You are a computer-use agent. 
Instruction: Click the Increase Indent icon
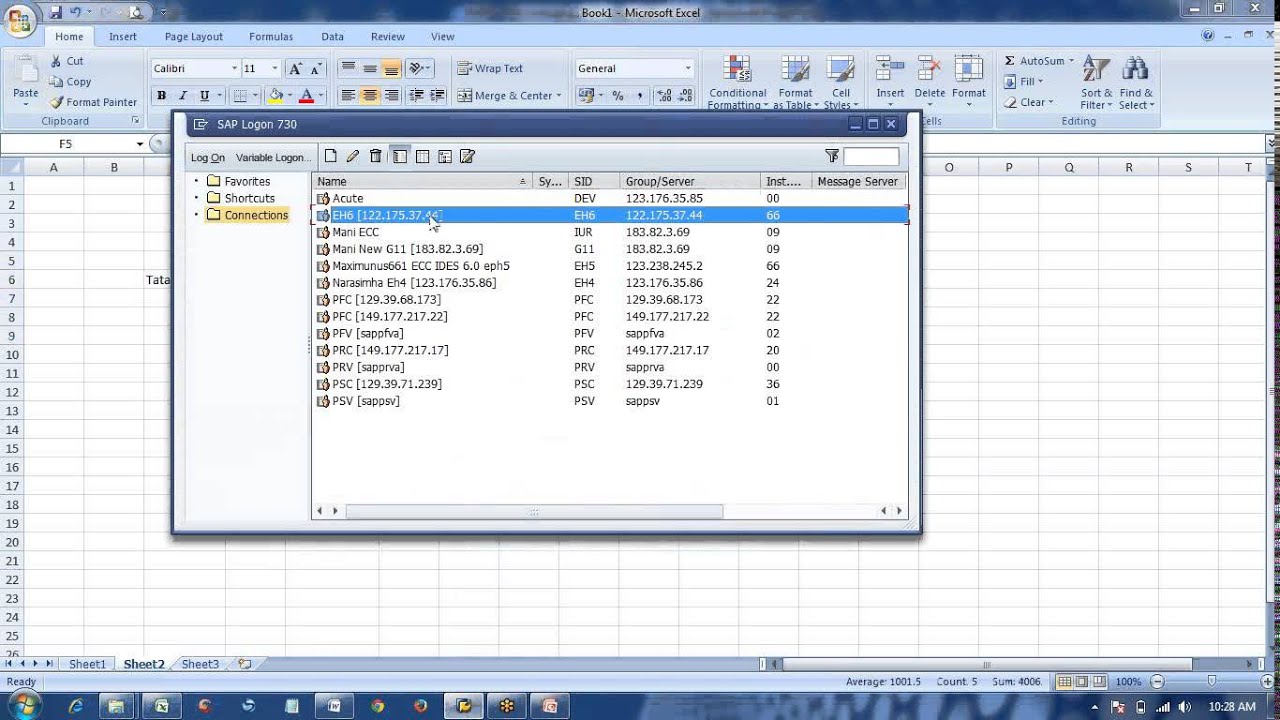437,96
